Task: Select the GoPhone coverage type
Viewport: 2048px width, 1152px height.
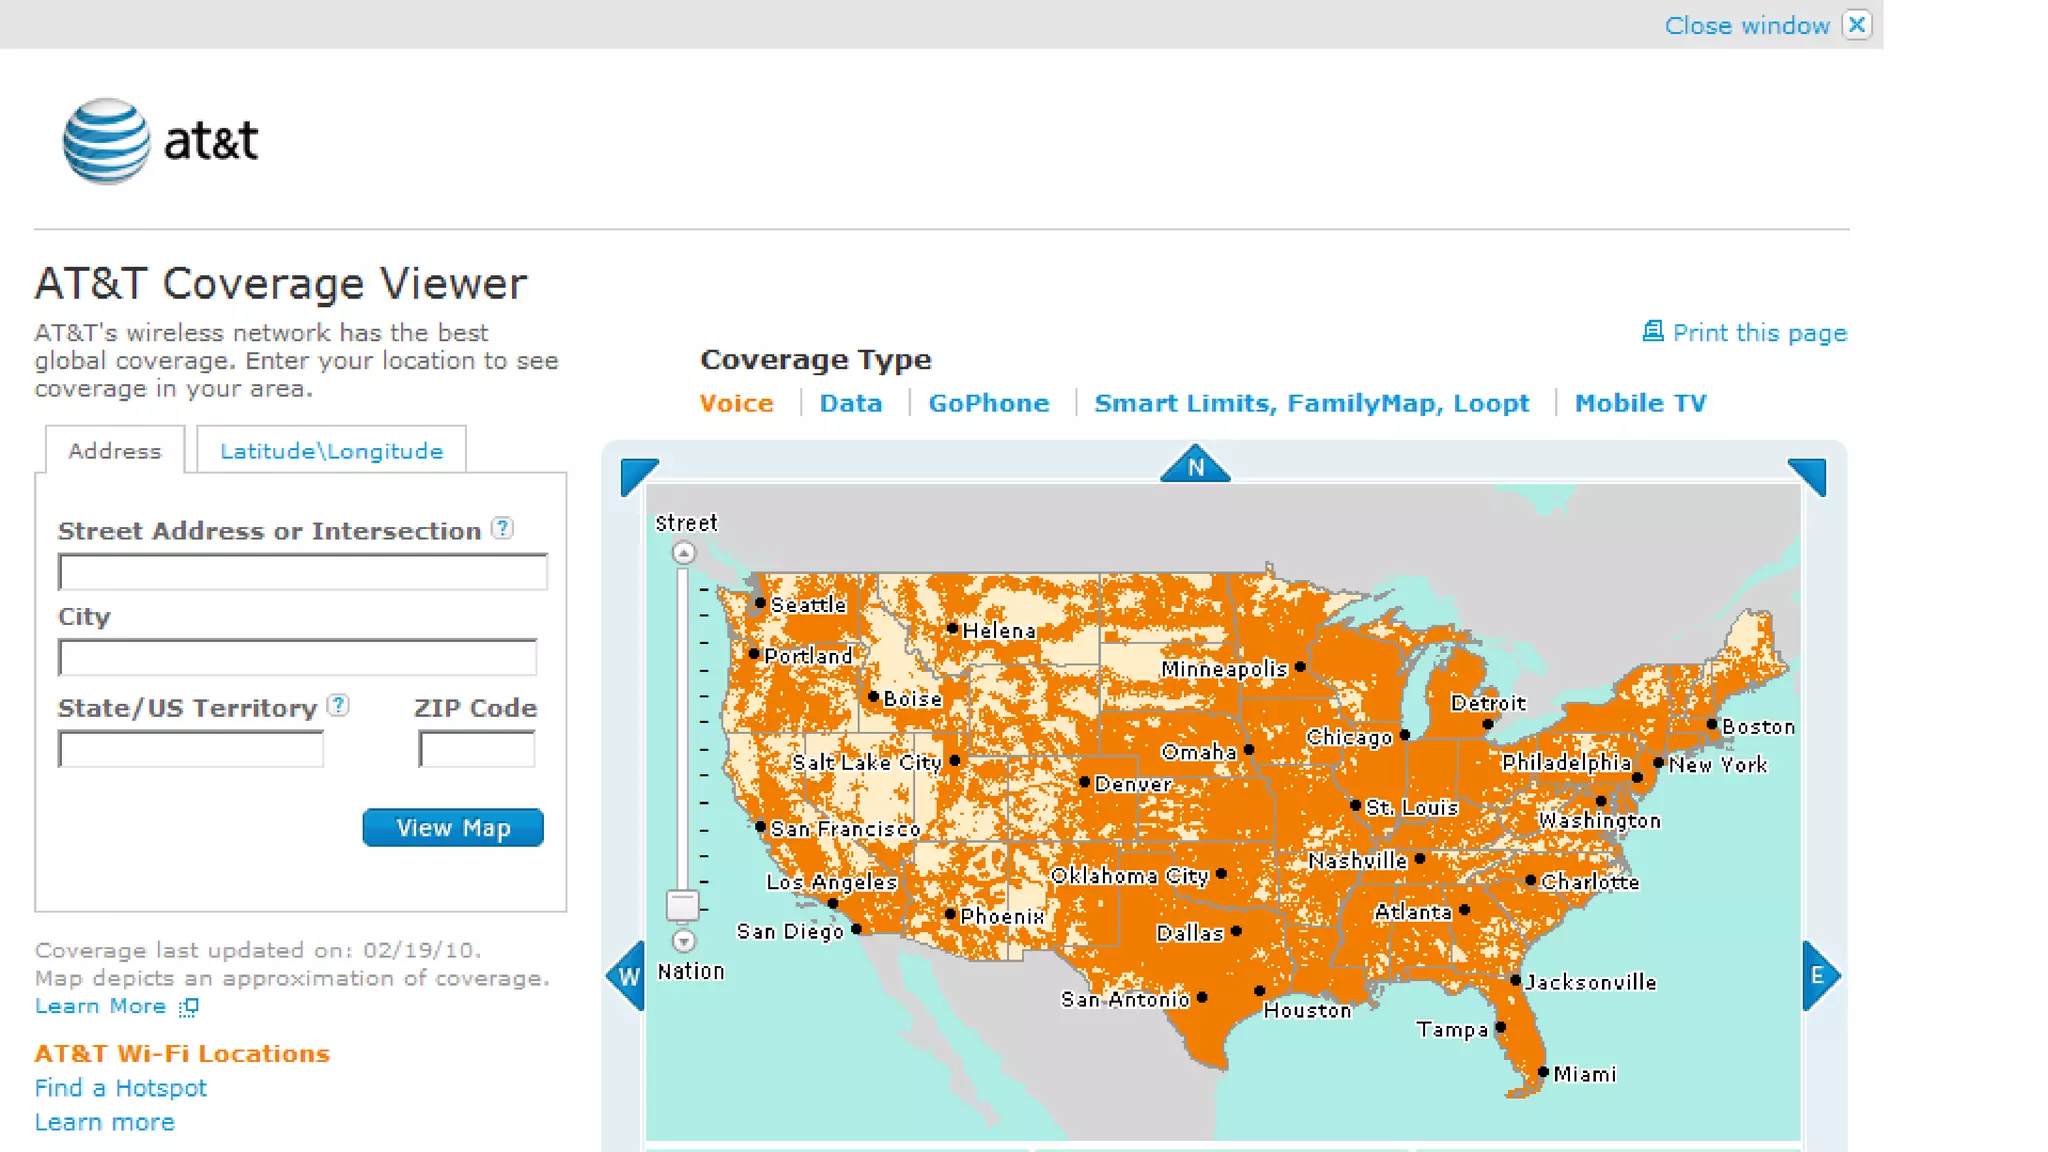Action: pos(988,403)
